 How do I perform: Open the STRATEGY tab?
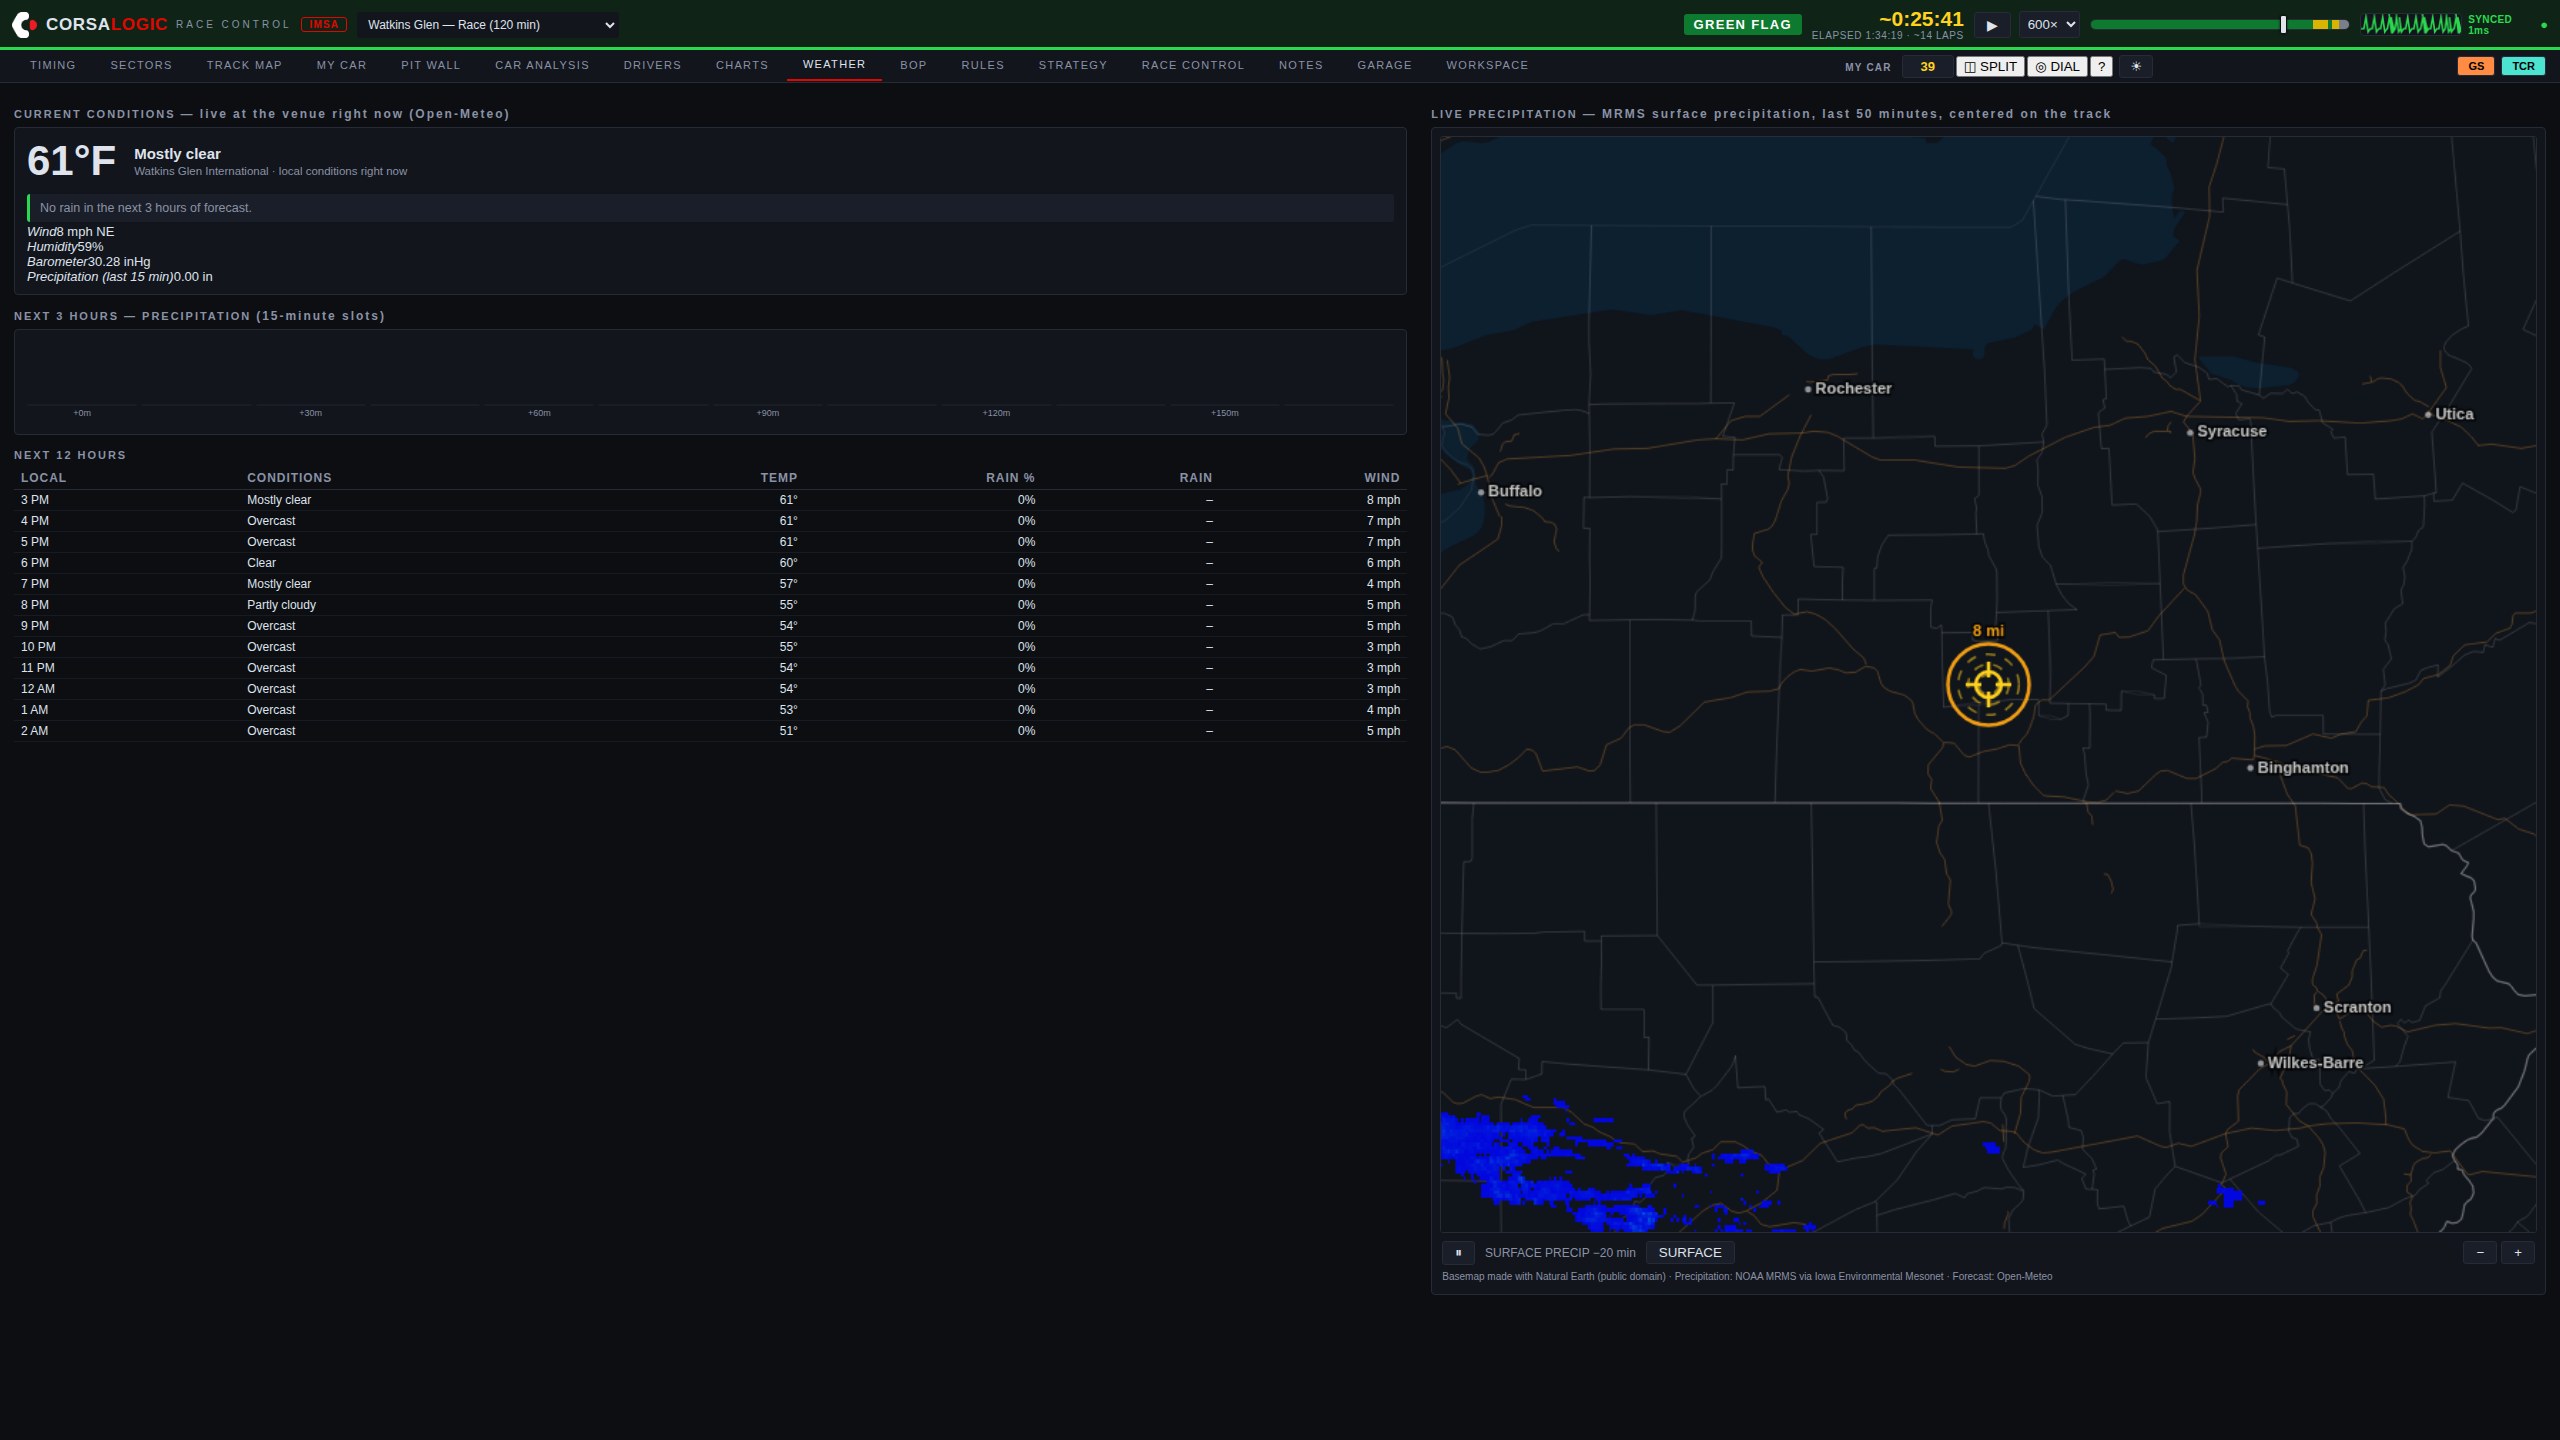[1073, 65]
